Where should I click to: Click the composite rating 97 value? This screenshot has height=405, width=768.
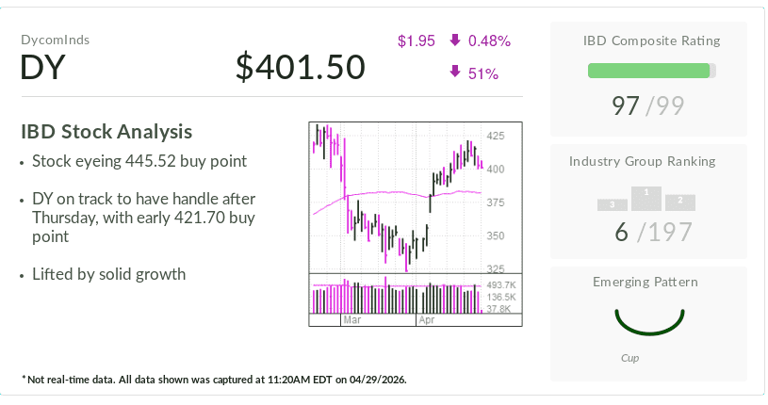626,105
